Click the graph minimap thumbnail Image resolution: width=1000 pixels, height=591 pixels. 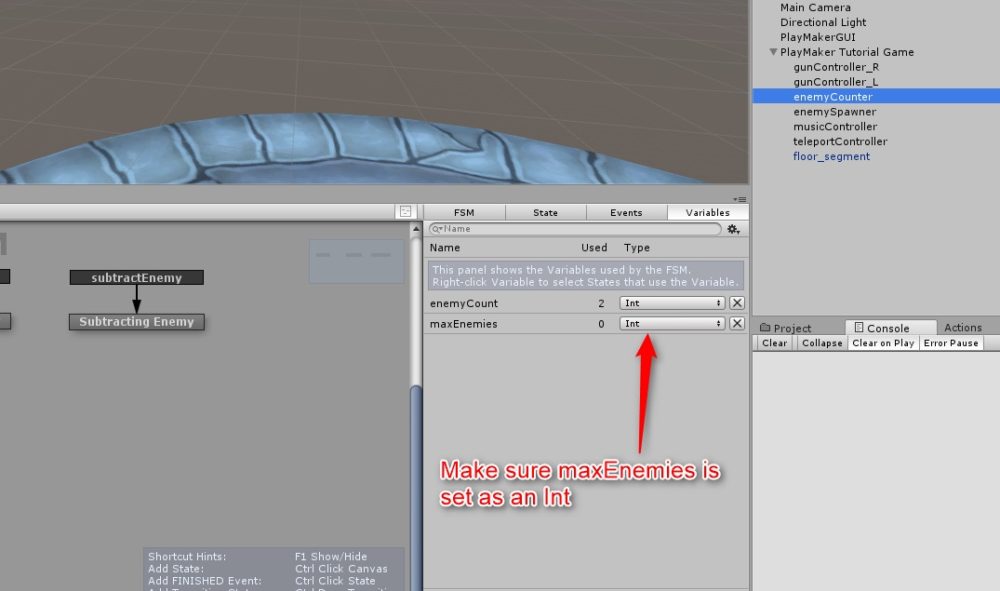(357, 261)
